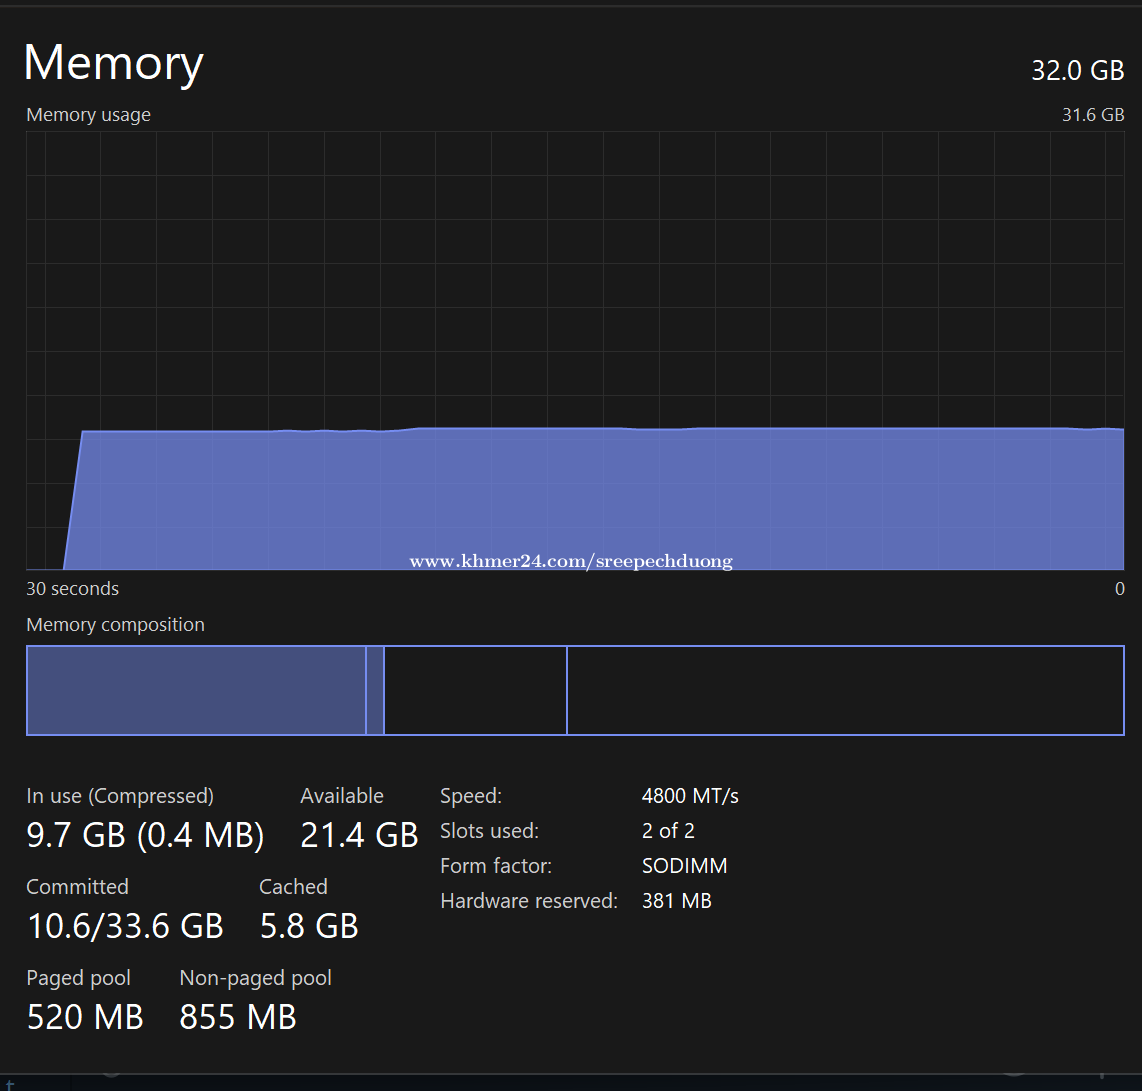The height and width of the screenshot is (1091, 1142).
Task: Click the Non-paged pool 855 MB value
Action: 238,1017
